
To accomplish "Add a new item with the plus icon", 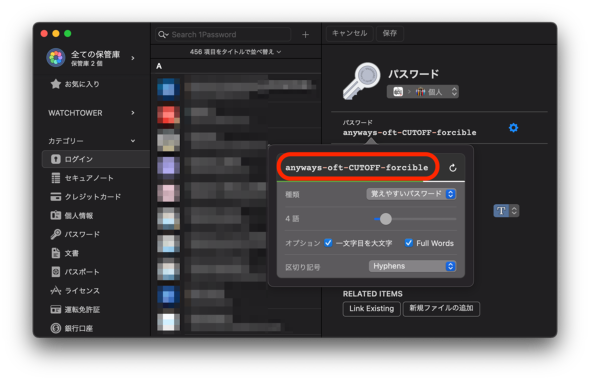I will tap(305, 35).
